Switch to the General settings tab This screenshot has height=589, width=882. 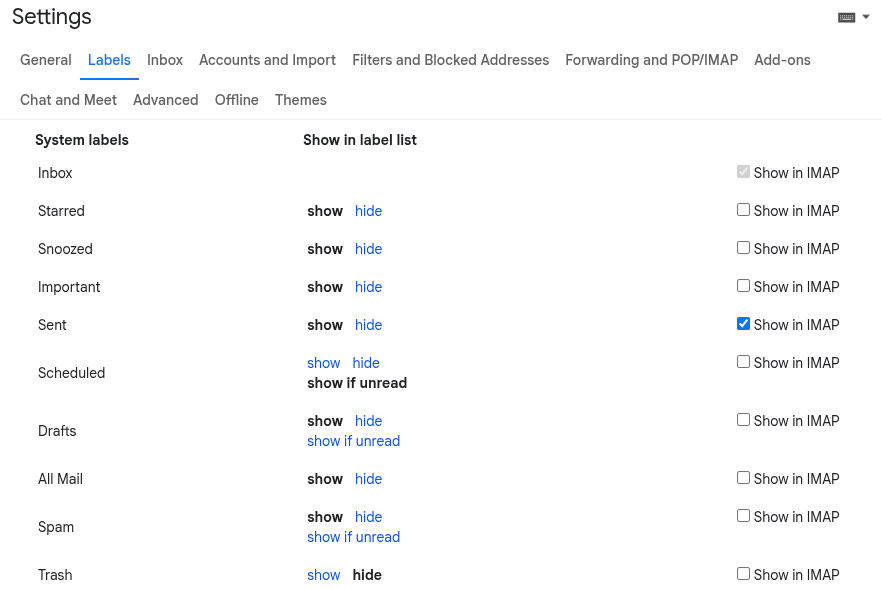(x=45, y=60)
